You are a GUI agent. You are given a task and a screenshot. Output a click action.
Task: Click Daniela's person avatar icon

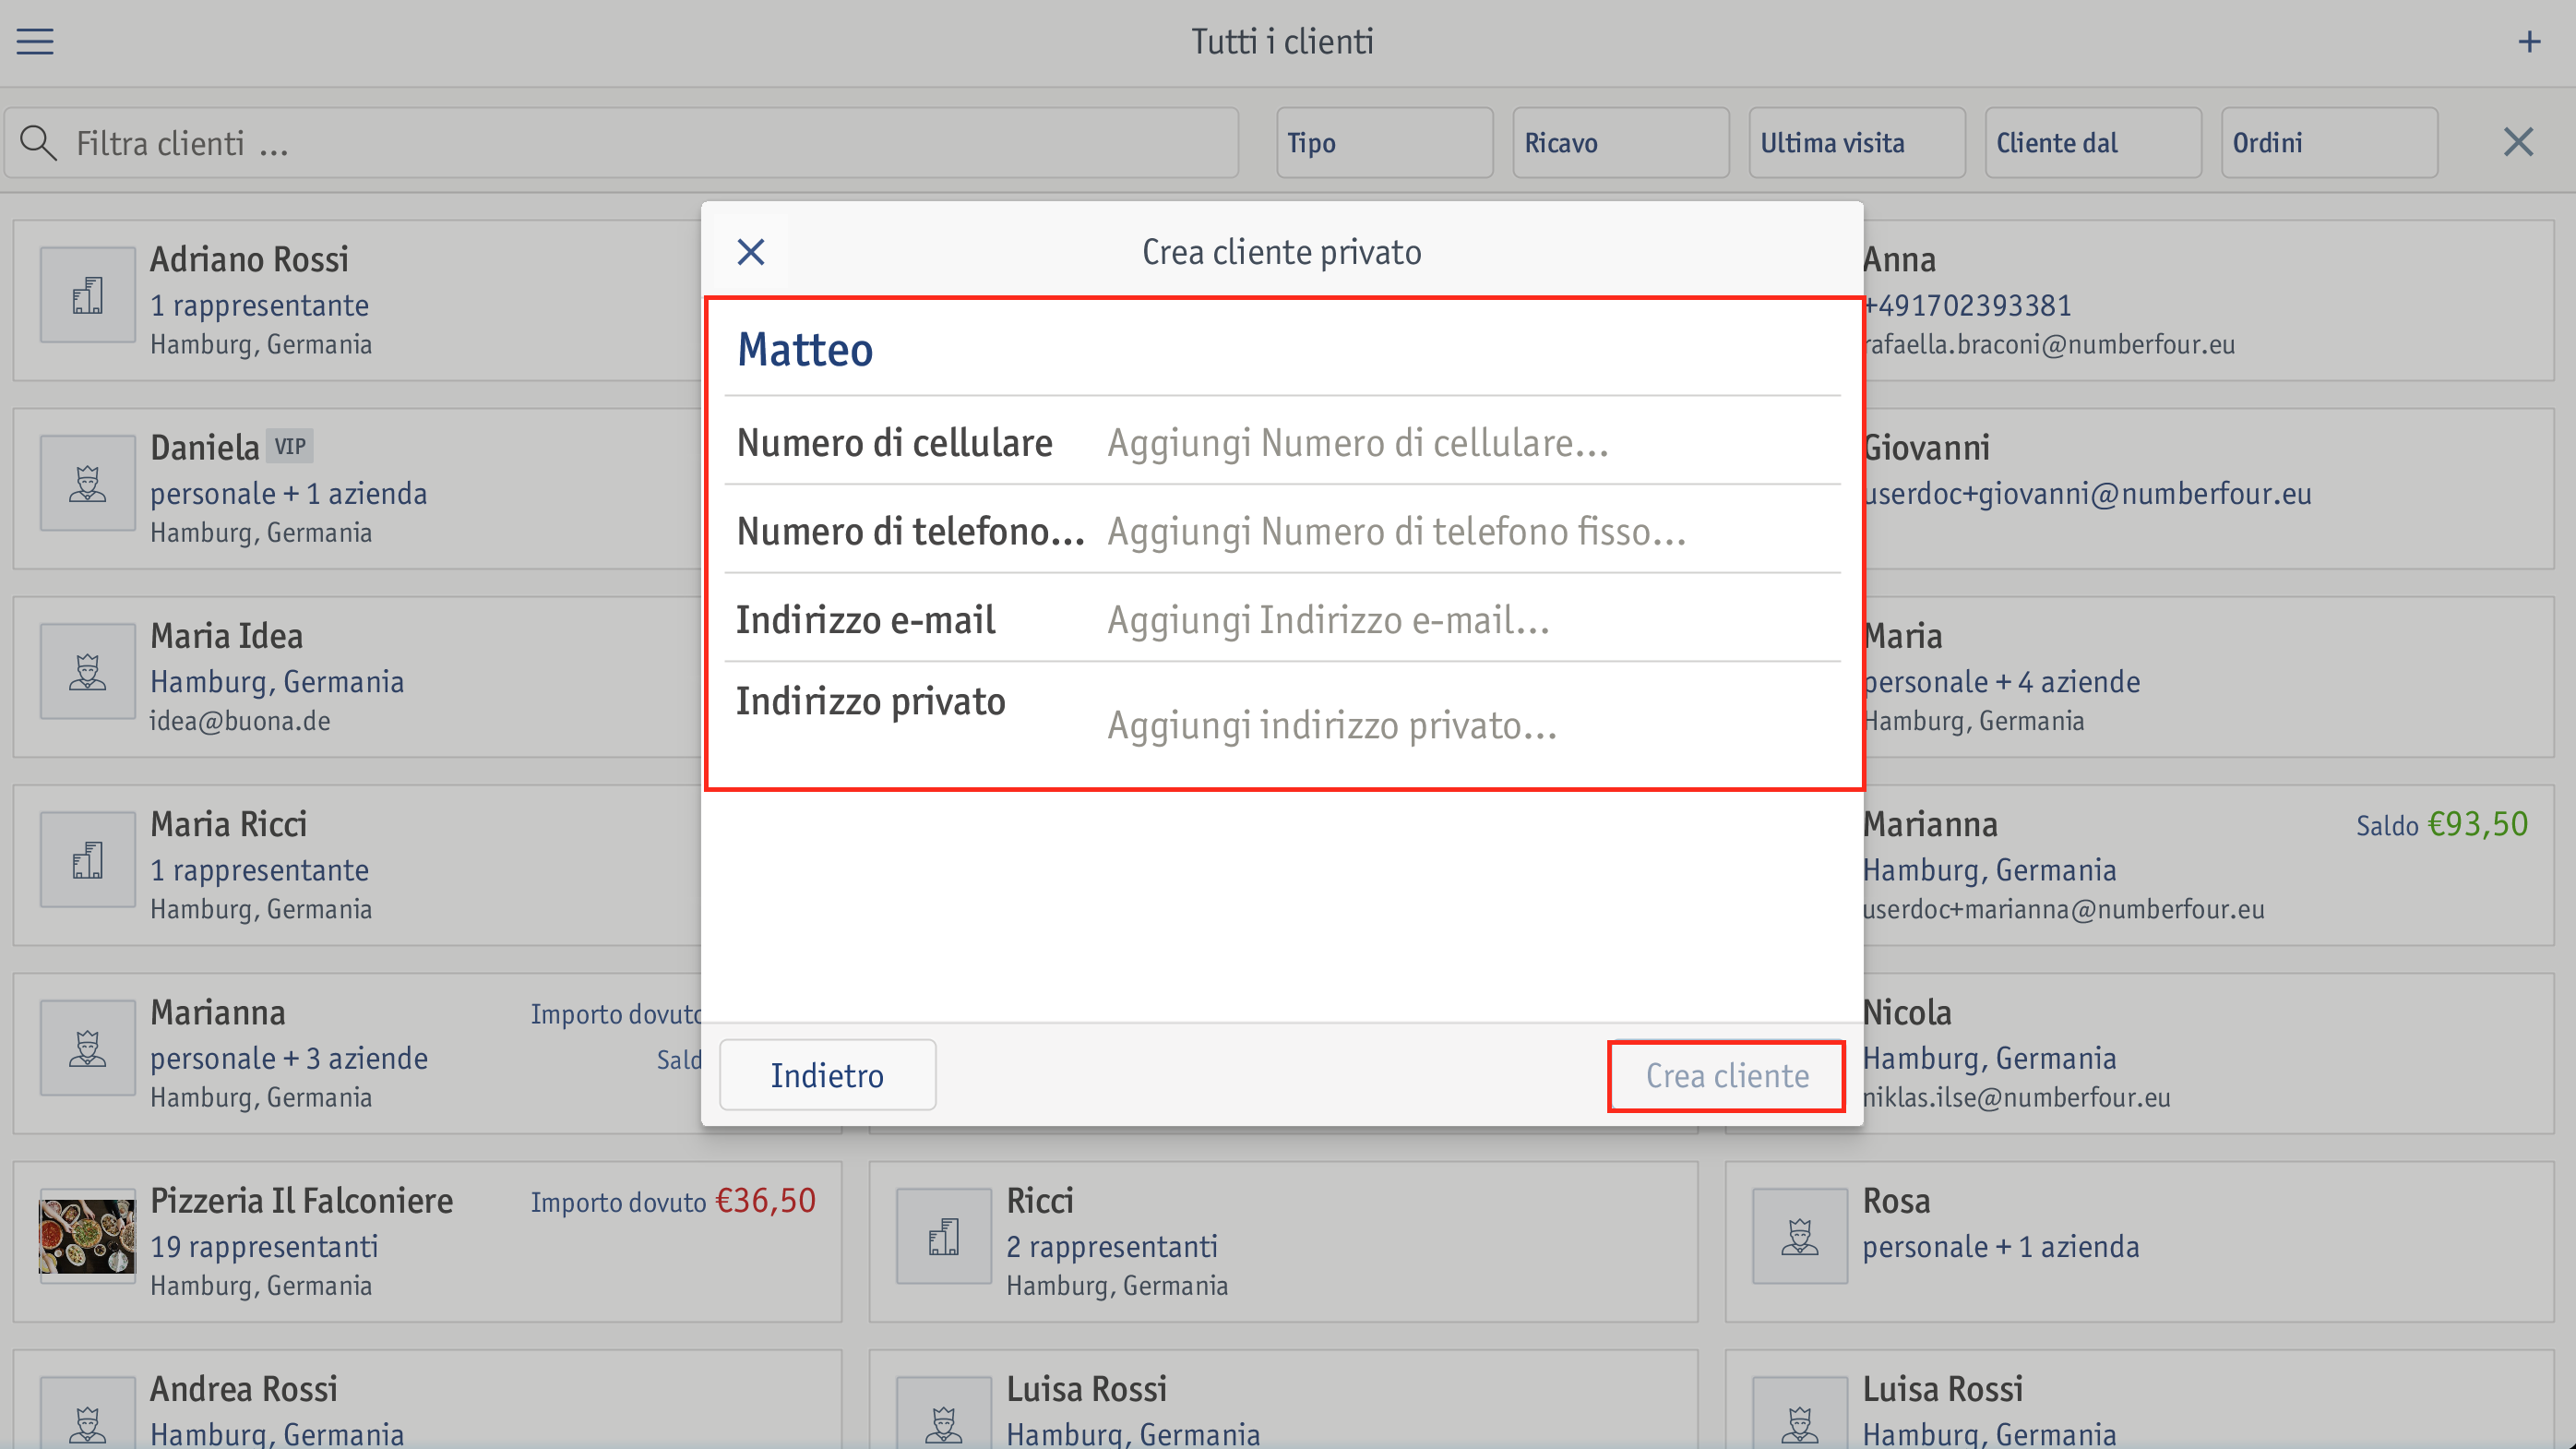point(88,483)
